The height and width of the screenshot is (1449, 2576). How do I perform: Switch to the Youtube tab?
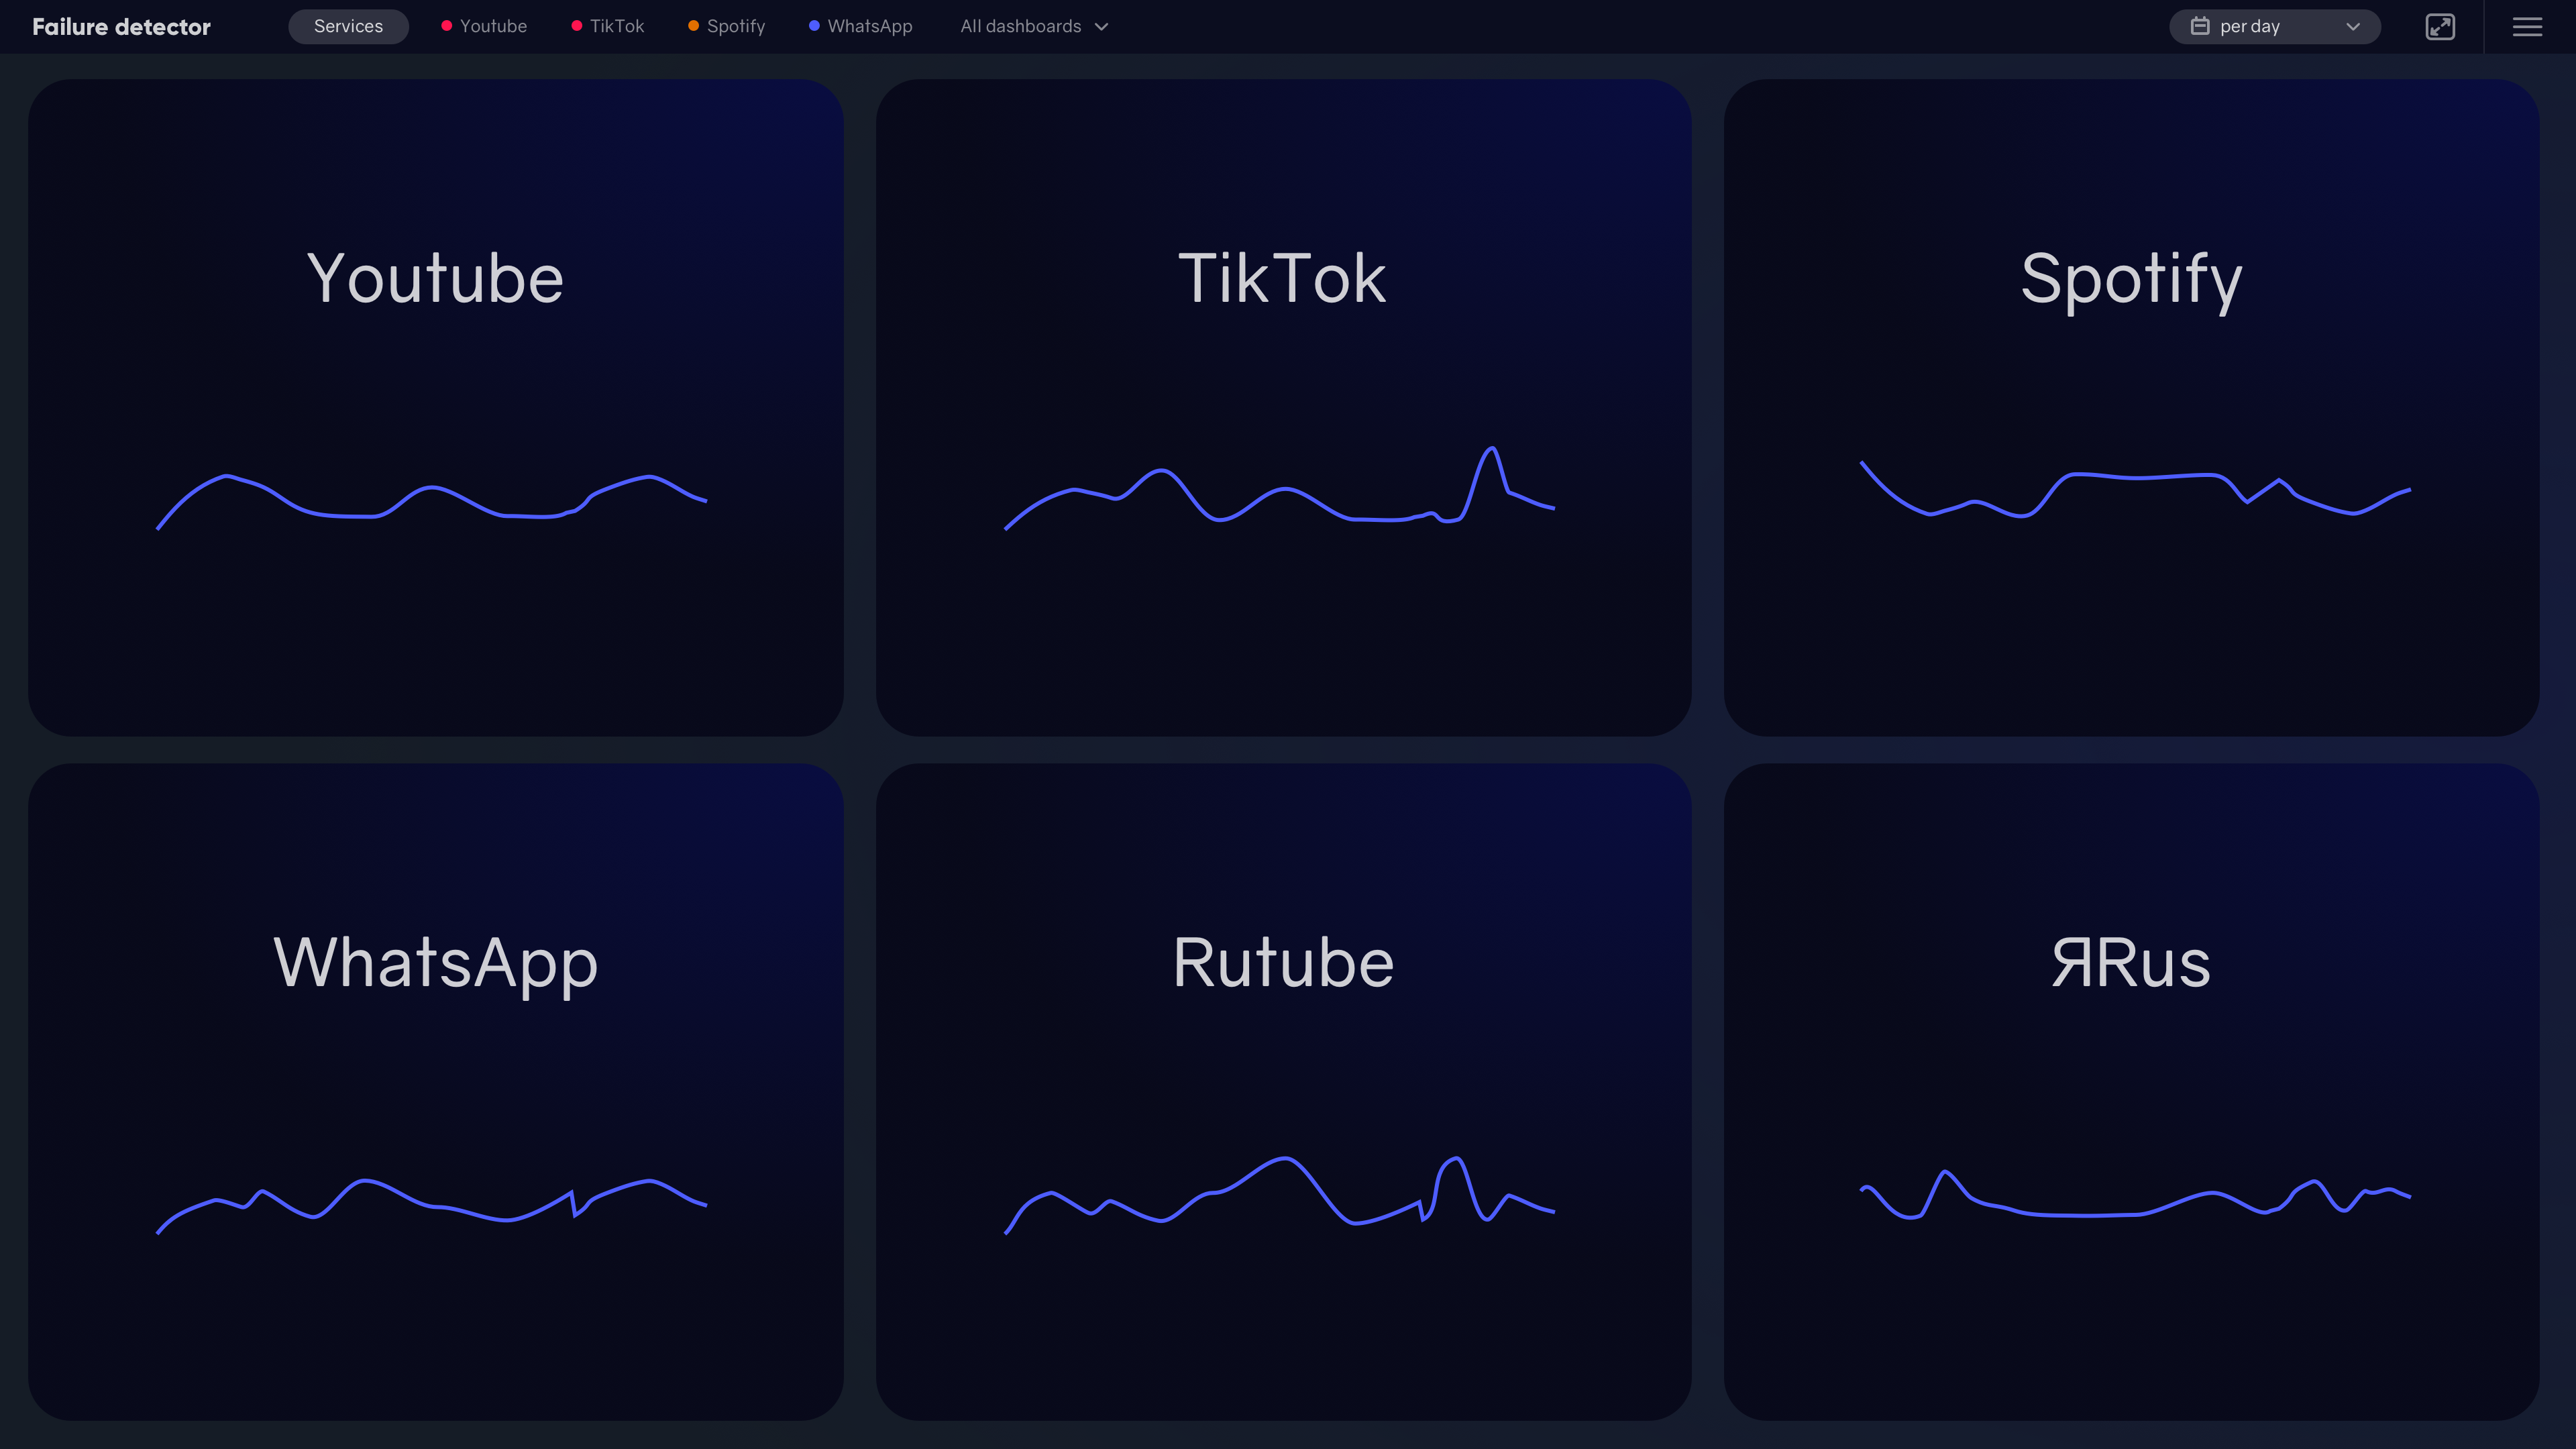(x=484, y=27)
